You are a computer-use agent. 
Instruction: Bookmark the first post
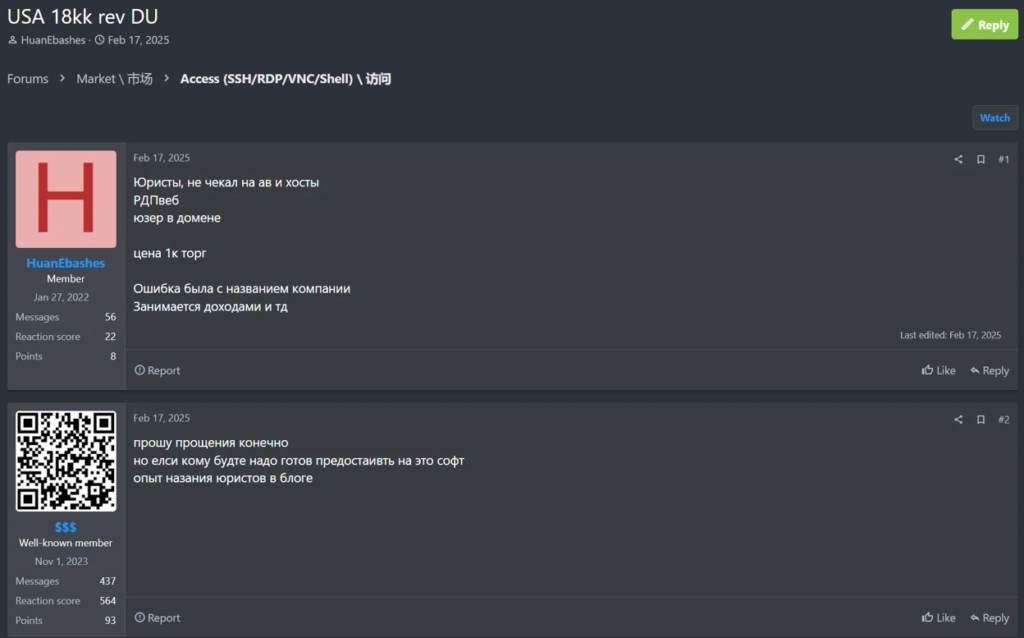[981, 159]
